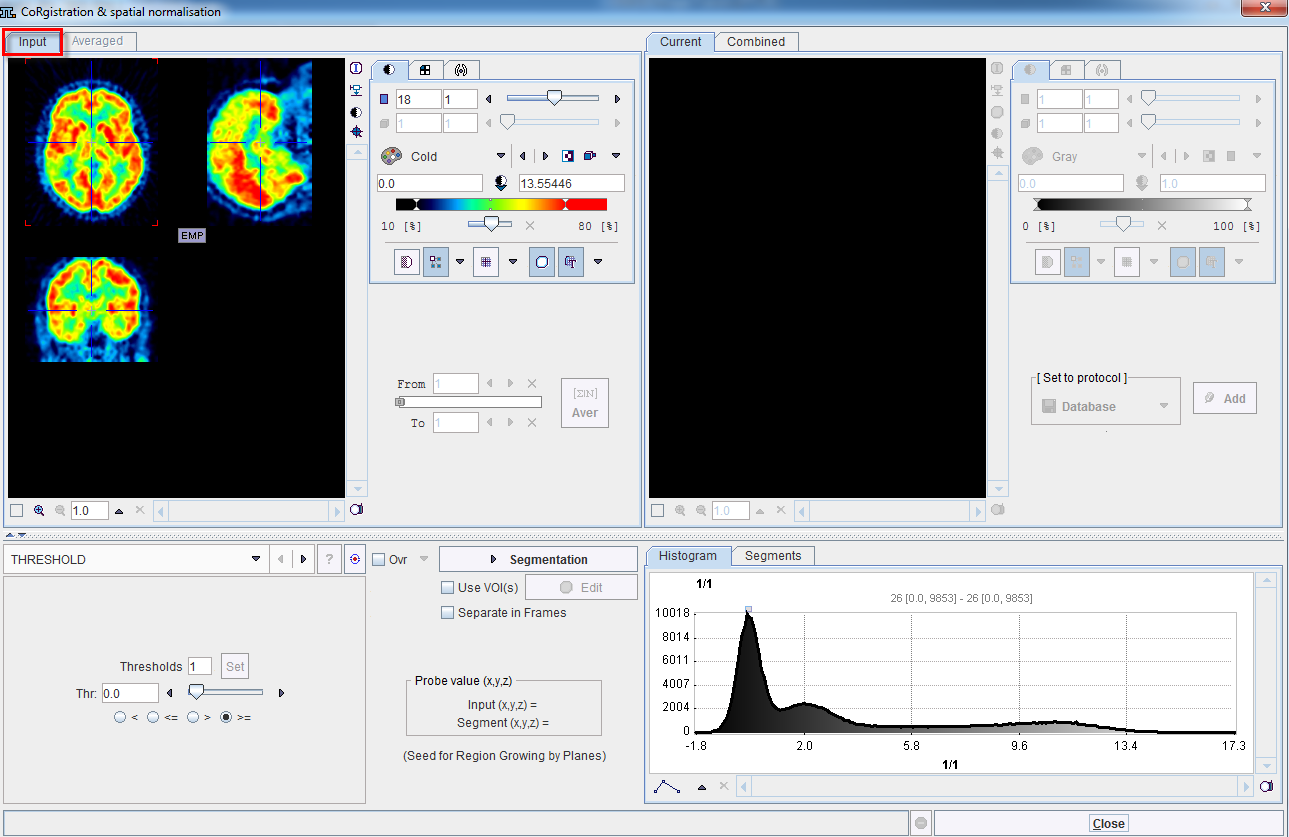Expand dropdown next to grid overlay button
1289x837 pixels.
click(x=513, y=262)
